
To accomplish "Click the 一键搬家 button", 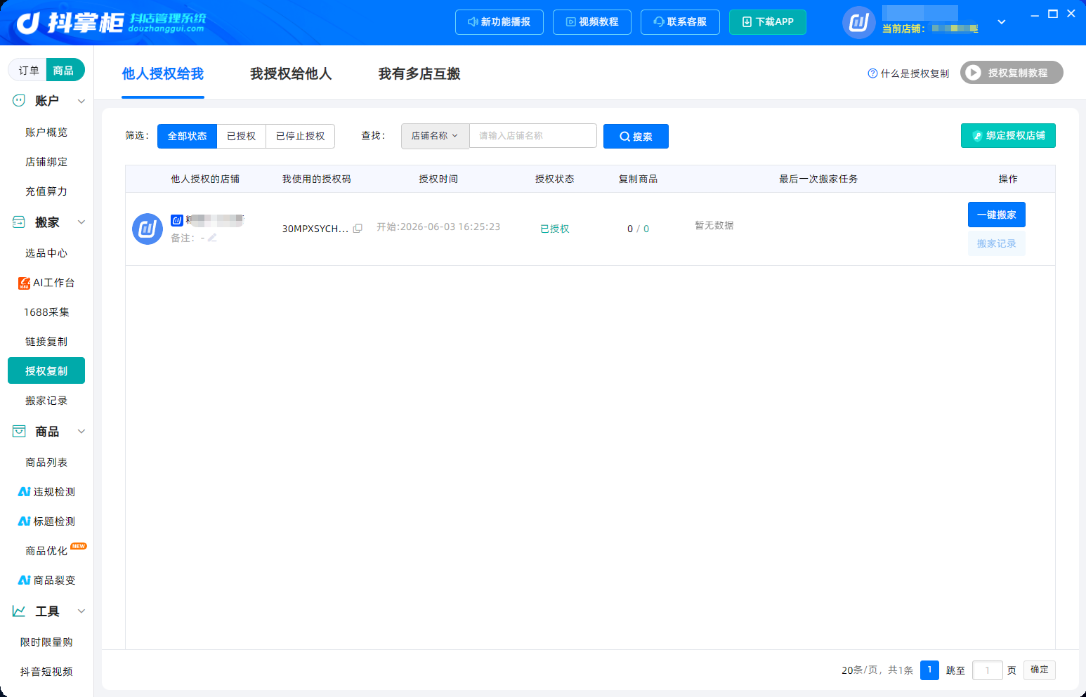I will pyautogui.click(x=996, y=215).
